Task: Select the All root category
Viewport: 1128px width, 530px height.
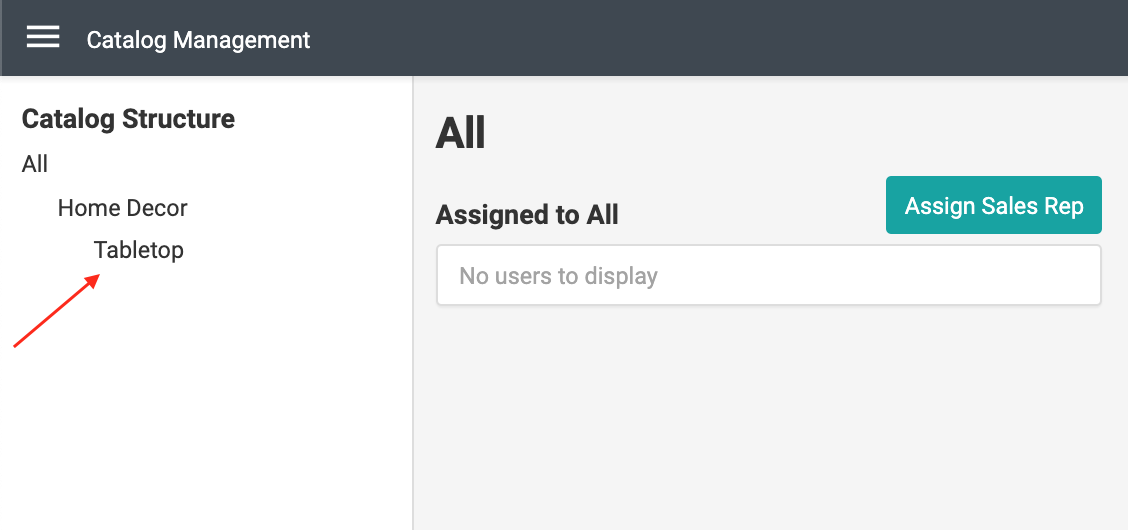Action: pos(35,164)
